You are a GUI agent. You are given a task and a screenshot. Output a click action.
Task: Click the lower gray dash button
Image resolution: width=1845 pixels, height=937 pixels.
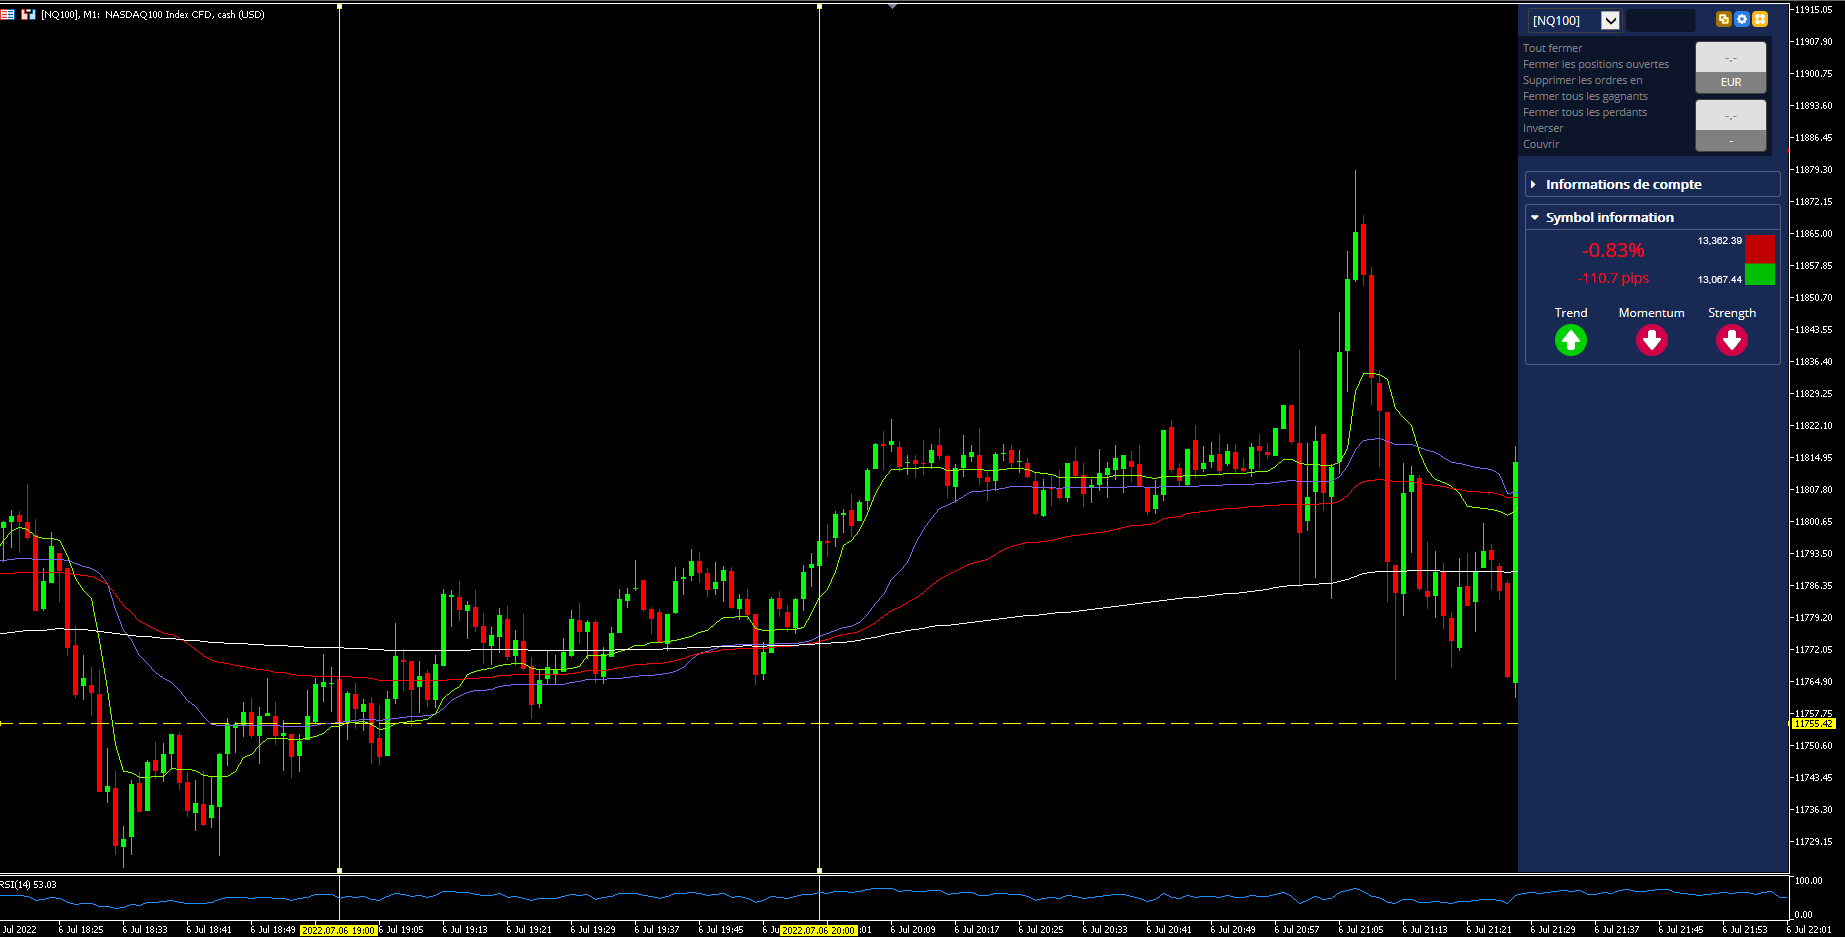[1731, 141]
